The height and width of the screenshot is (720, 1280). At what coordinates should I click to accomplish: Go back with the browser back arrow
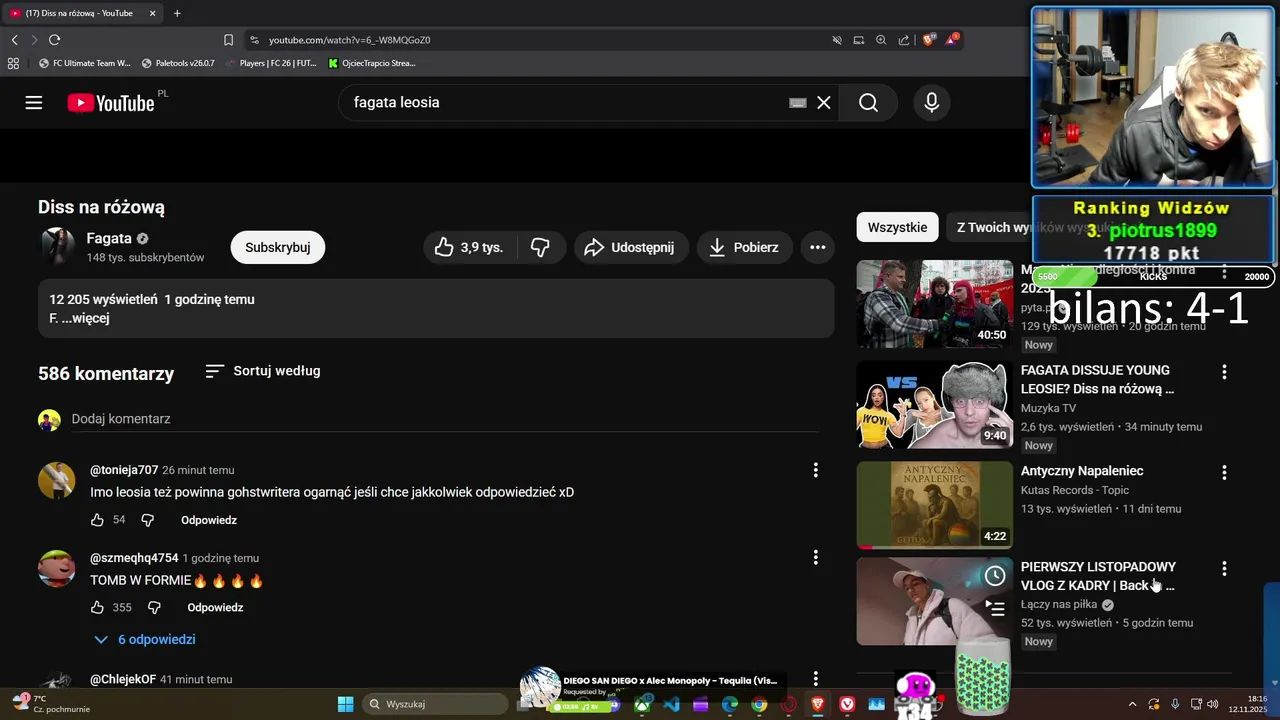coord(14,40)
